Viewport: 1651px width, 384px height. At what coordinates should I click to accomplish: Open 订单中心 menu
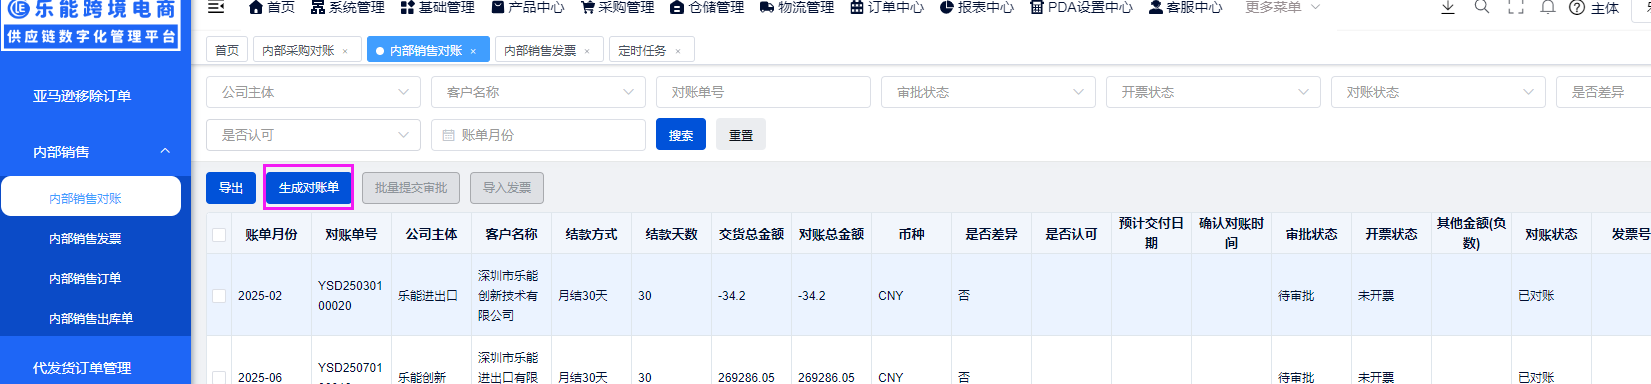pos(887,7)
